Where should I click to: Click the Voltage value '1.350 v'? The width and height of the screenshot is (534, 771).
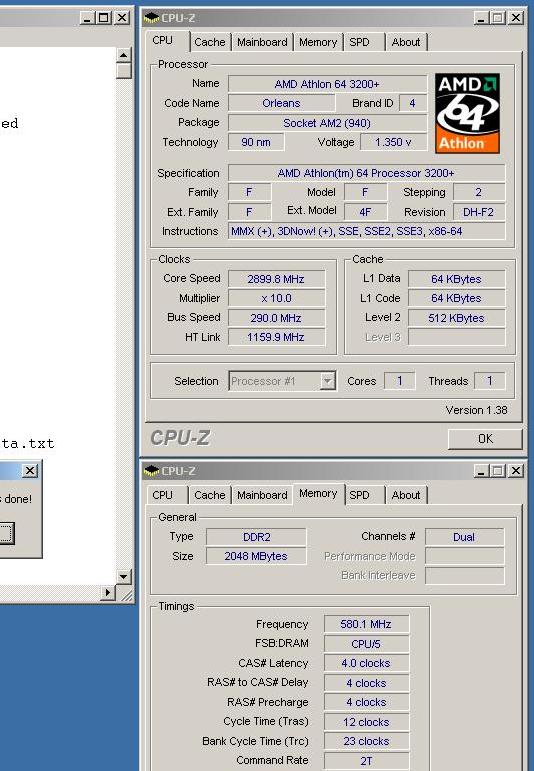[393, 142]
